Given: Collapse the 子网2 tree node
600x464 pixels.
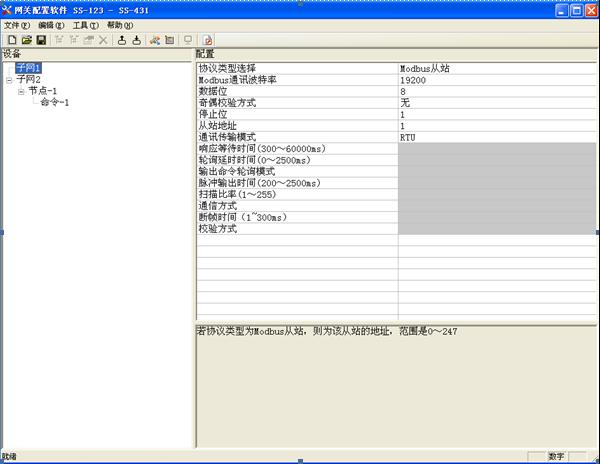Looking at the screenshot, I should [x=9, y=79].
